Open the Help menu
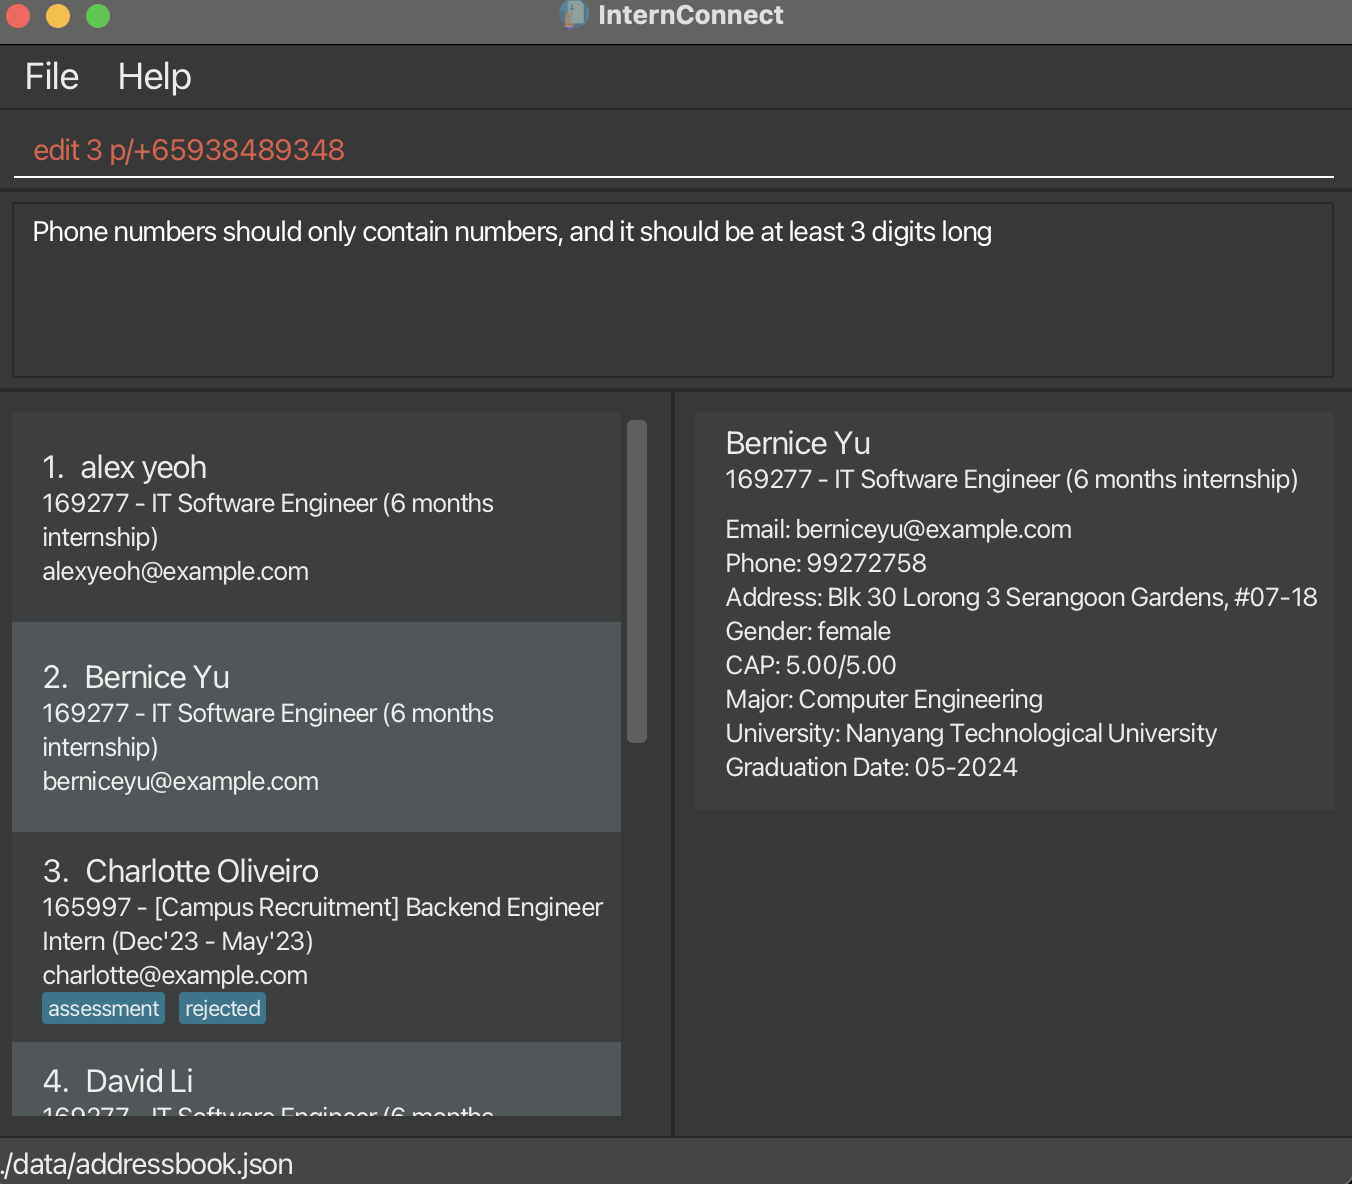Image resolution: width=1352 pixels, height=1184 pixels. 154,77
